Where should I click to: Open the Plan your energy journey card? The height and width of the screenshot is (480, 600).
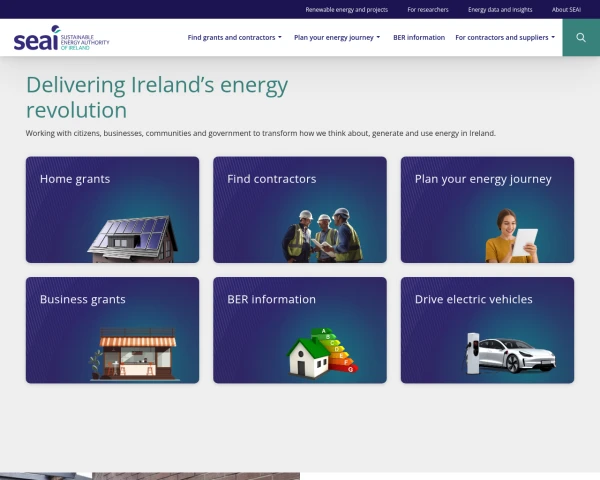pyautogui.click(x=488, y=210)
